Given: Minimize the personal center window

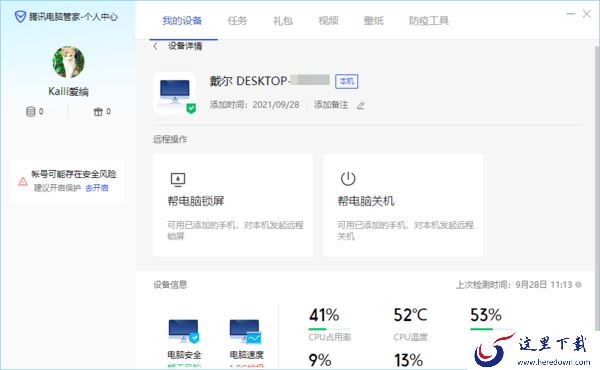Looking at the screenshot, I should pos(571,14).
